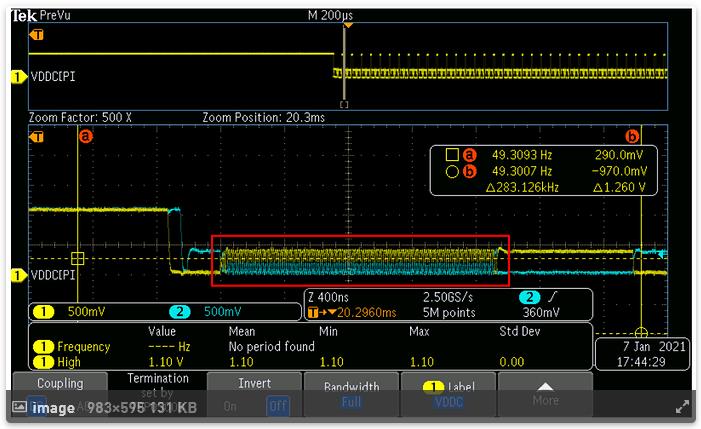The height and width of the screenshot is (429, 701).
Task: Click the M 200µs timebase readout
Action: point(330,16)
